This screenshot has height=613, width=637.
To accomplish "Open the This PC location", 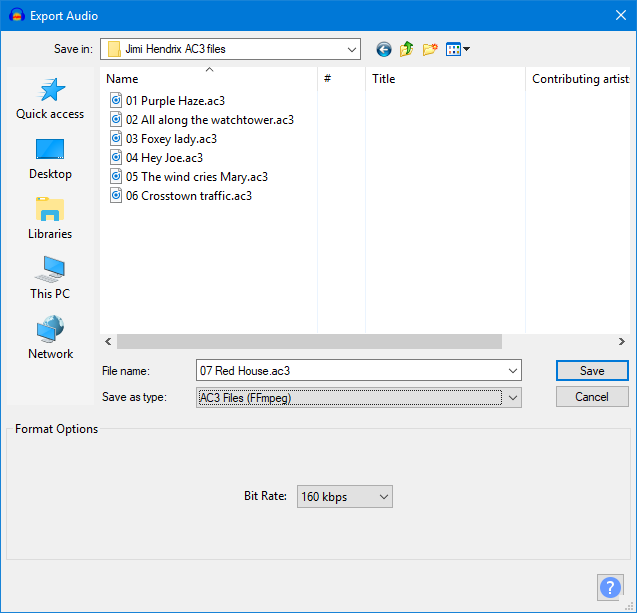I will (x=50, y=278).
